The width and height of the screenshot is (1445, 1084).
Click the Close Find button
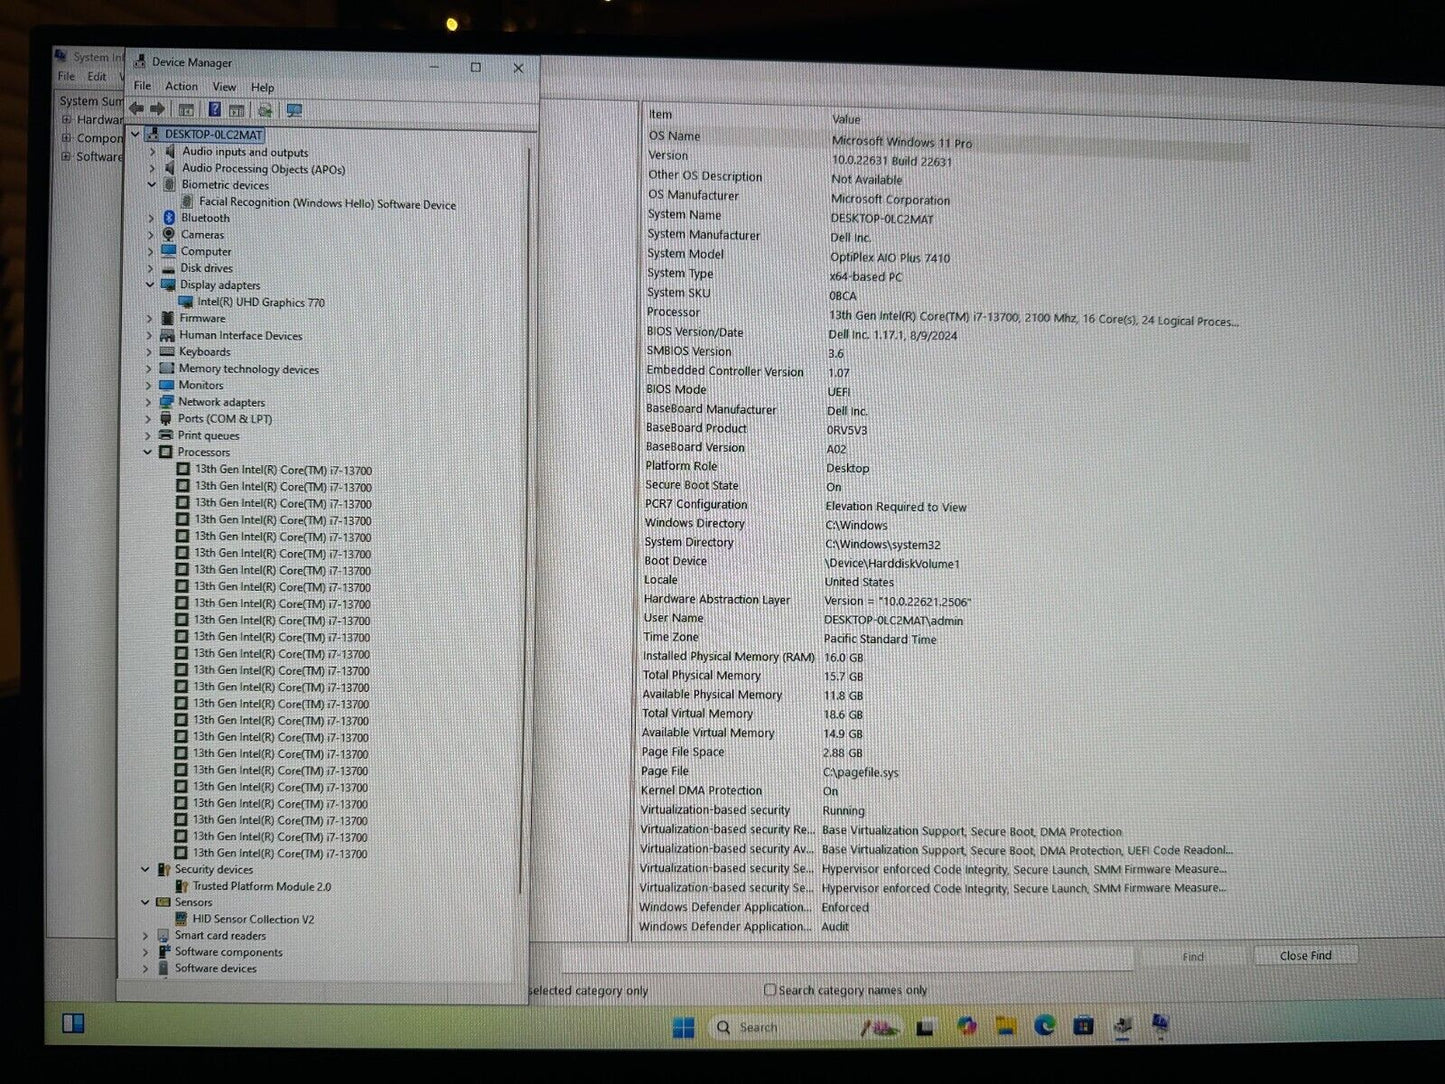1305,955
